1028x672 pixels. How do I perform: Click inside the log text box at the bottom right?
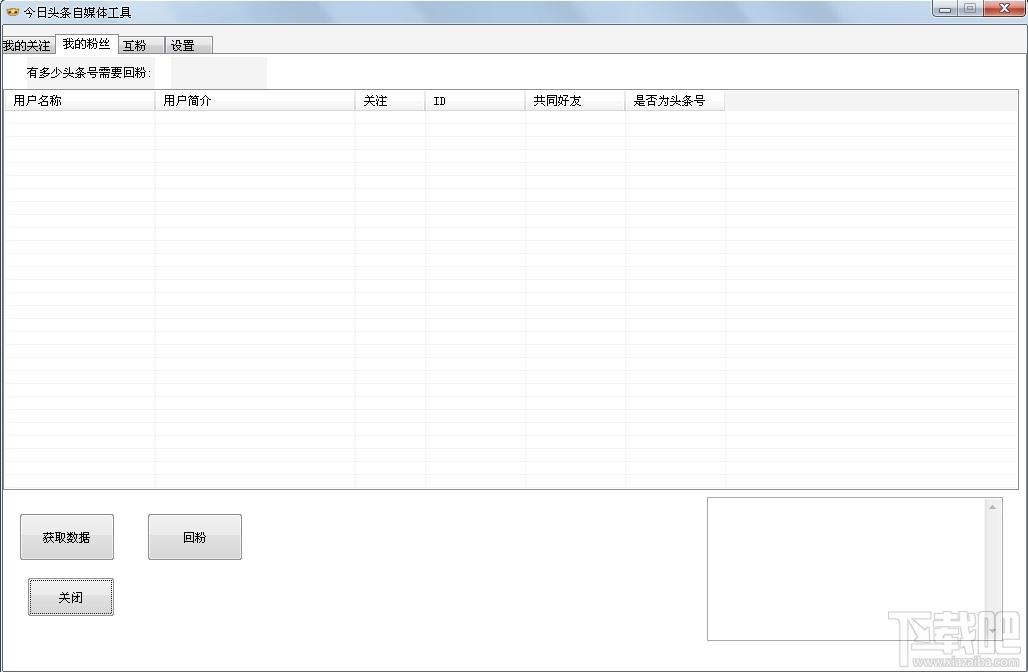click(x=846, y=568)
